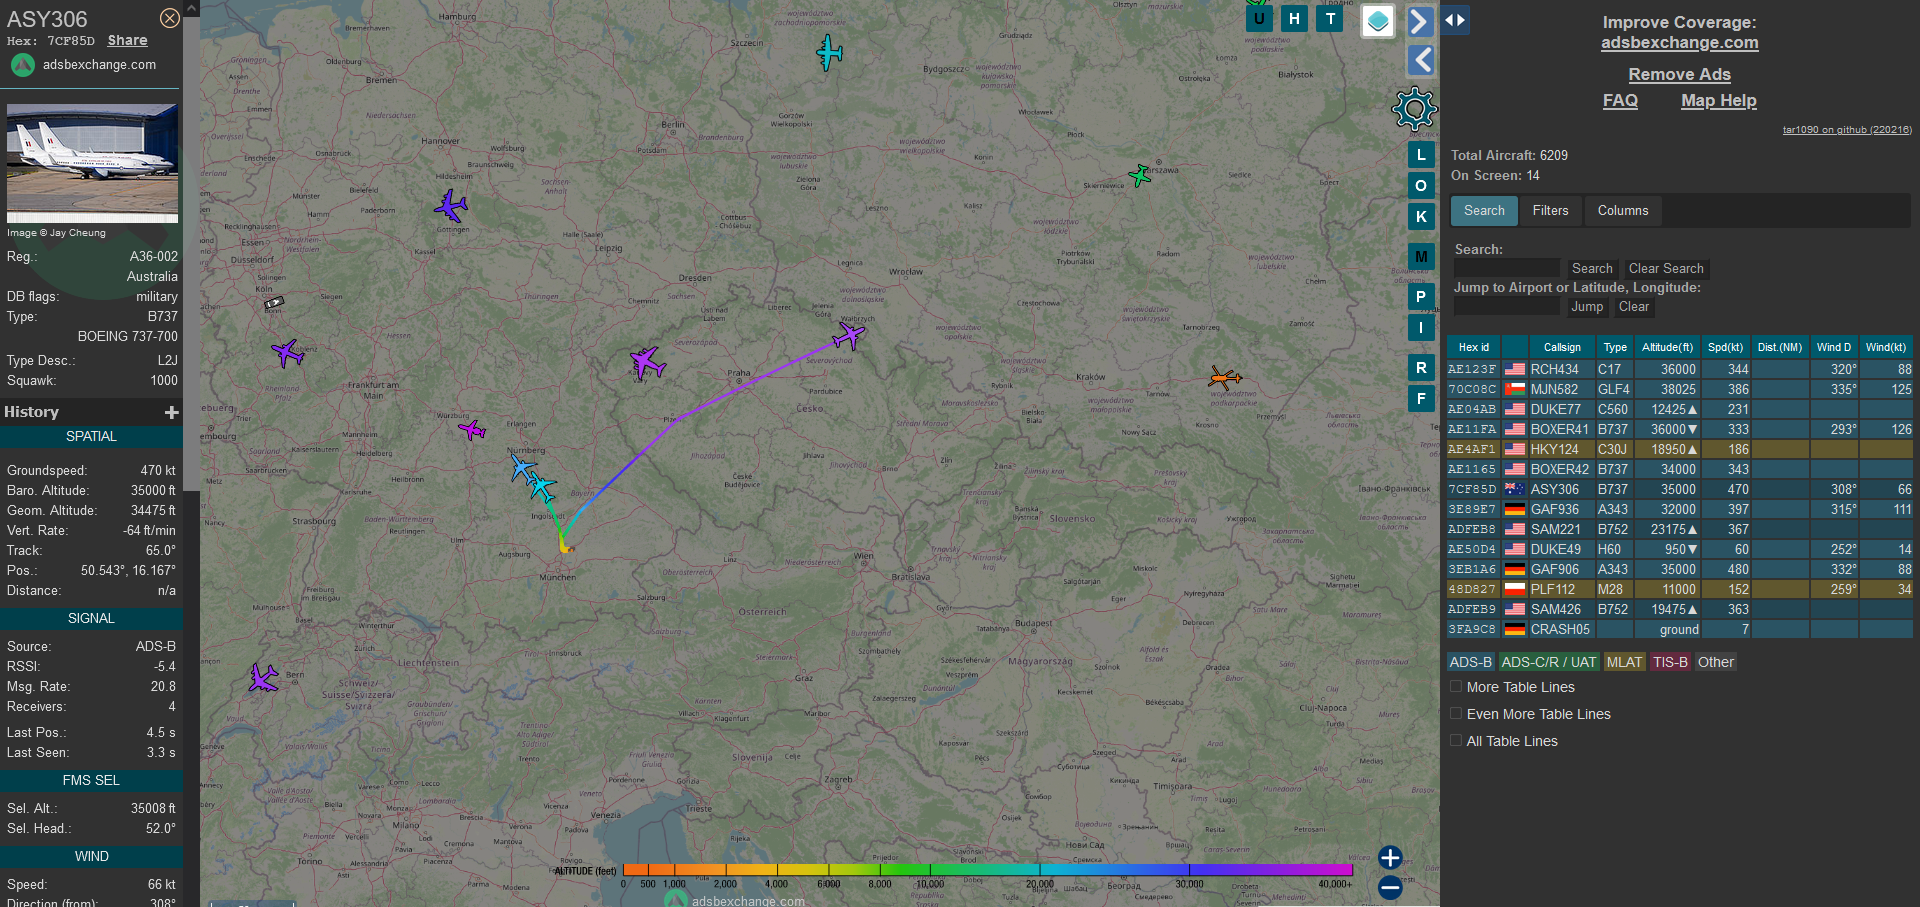Click the T map toggle button
The height and width of the screenshot is (907, 1920).
click(1330, 18)
